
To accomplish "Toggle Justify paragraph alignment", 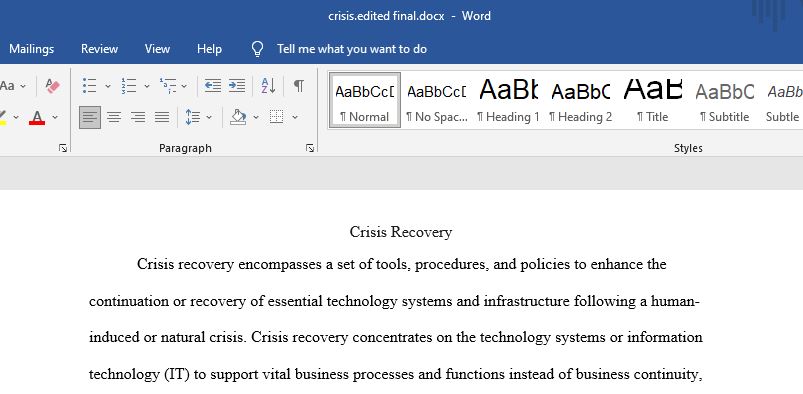I will pyautogui.click(x=162, y=117).
